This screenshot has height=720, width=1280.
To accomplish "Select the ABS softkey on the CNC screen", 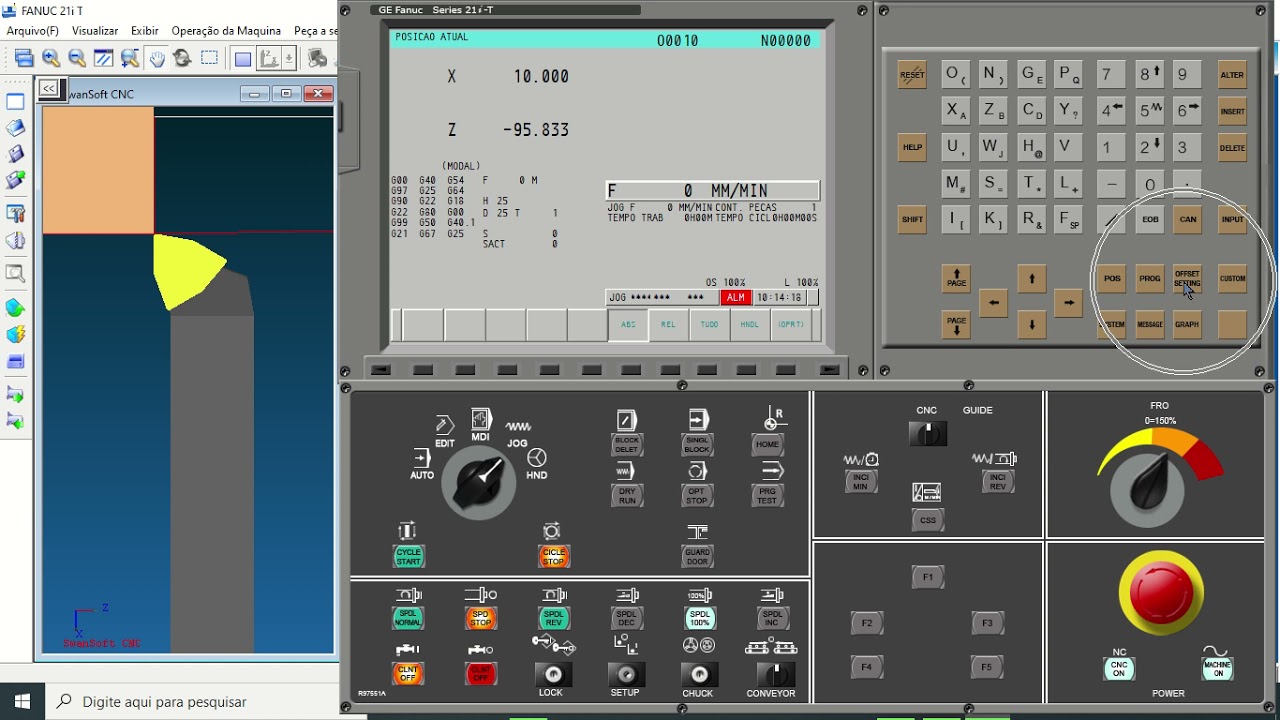I will click(x=628, y=325).
